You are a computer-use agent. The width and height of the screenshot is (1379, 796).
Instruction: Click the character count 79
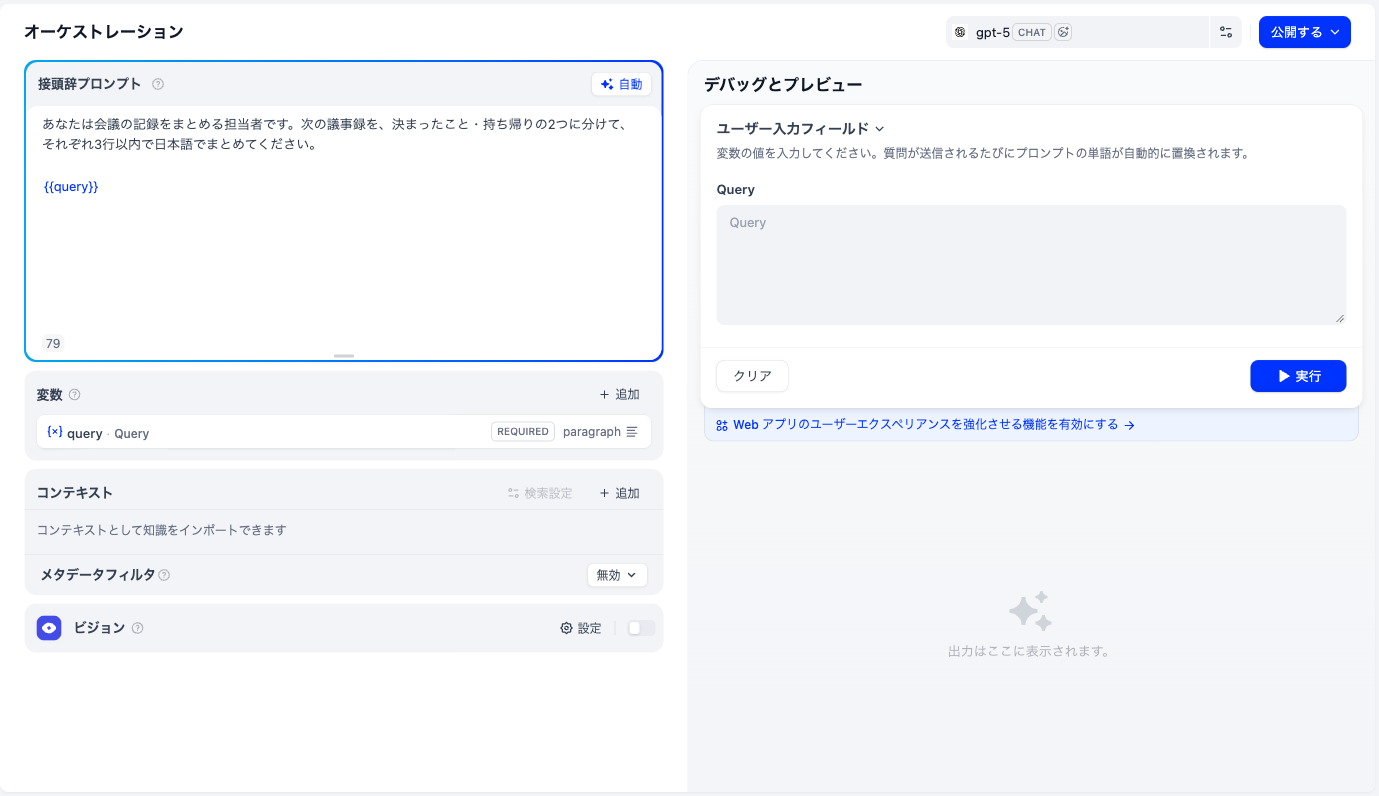click(53, 343)
